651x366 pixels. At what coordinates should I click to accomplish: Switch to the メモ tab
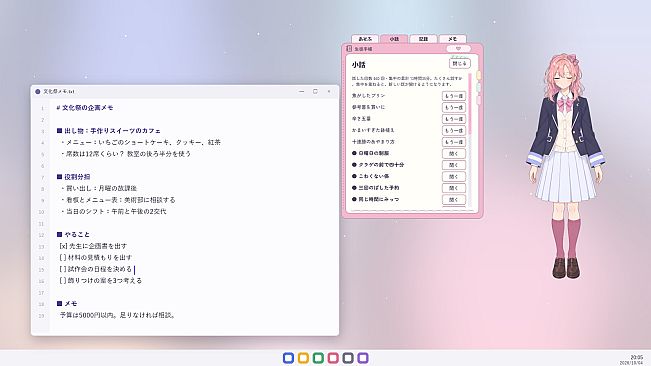click(453, 39)
